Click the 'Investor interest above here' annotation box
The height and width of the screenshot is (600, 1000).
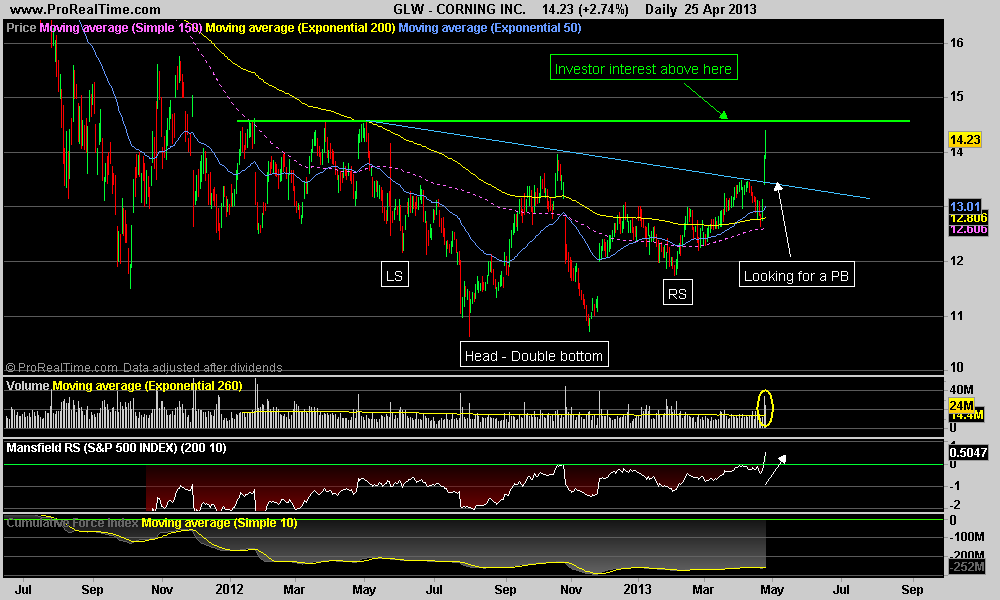tap(643, 68)
